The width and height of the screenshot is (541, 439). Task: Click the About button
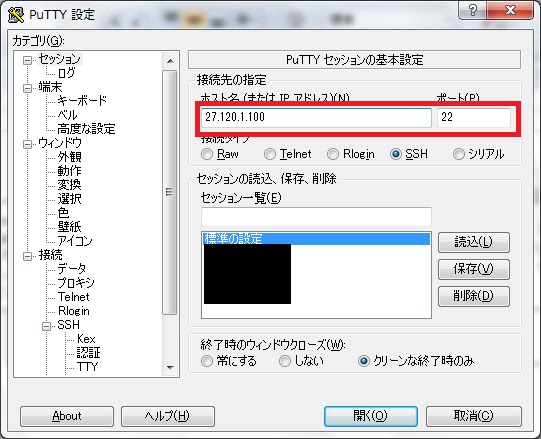pos(67,416)
